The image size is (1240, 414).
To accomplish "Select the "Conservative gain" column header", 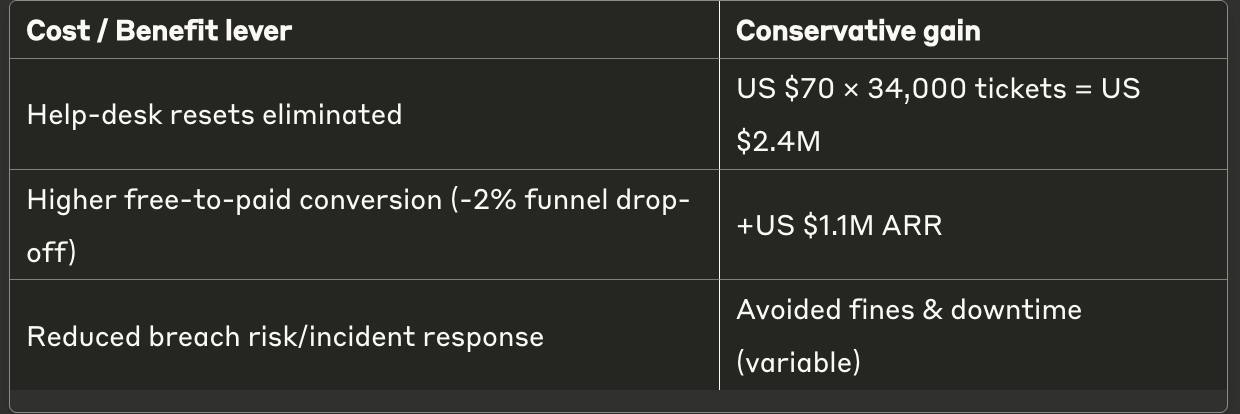I will tap(858, 31).
